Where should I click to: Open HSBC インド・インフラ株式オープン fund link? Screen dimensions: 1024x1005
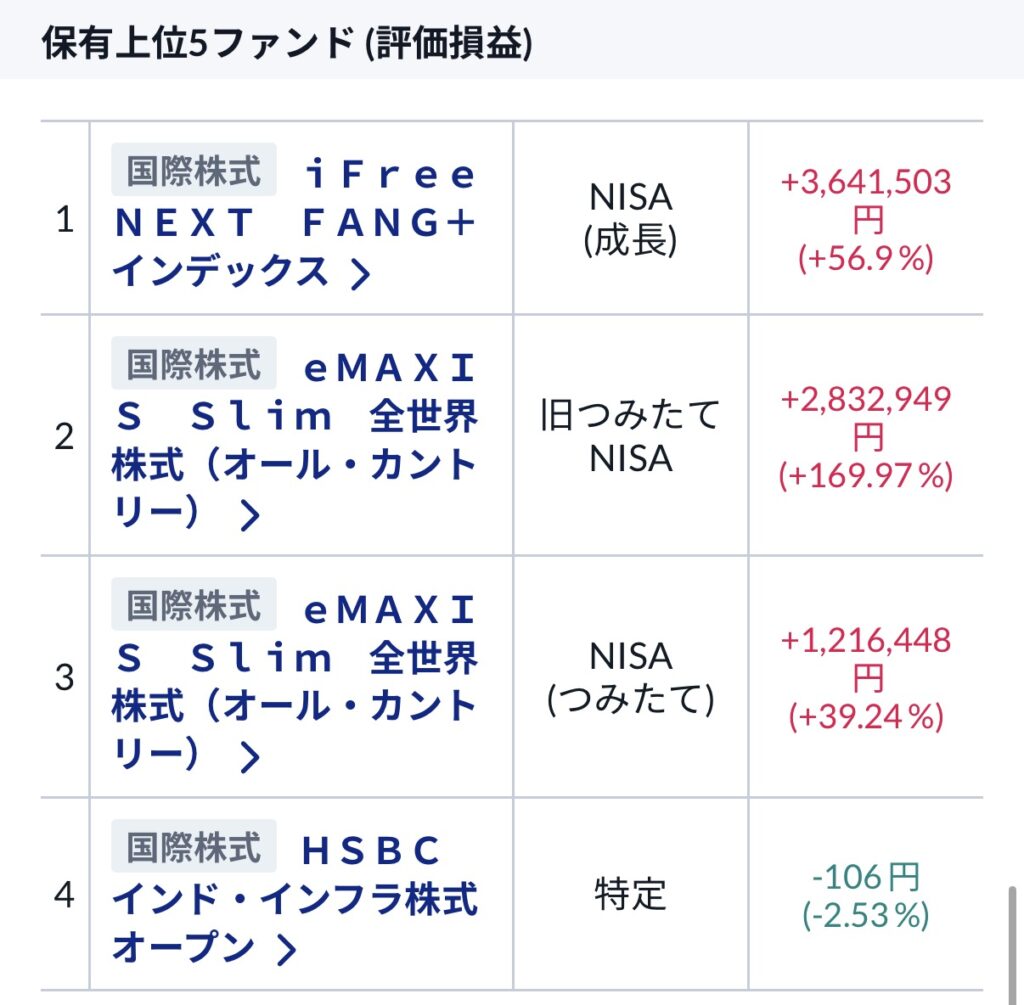coord(295,899)
